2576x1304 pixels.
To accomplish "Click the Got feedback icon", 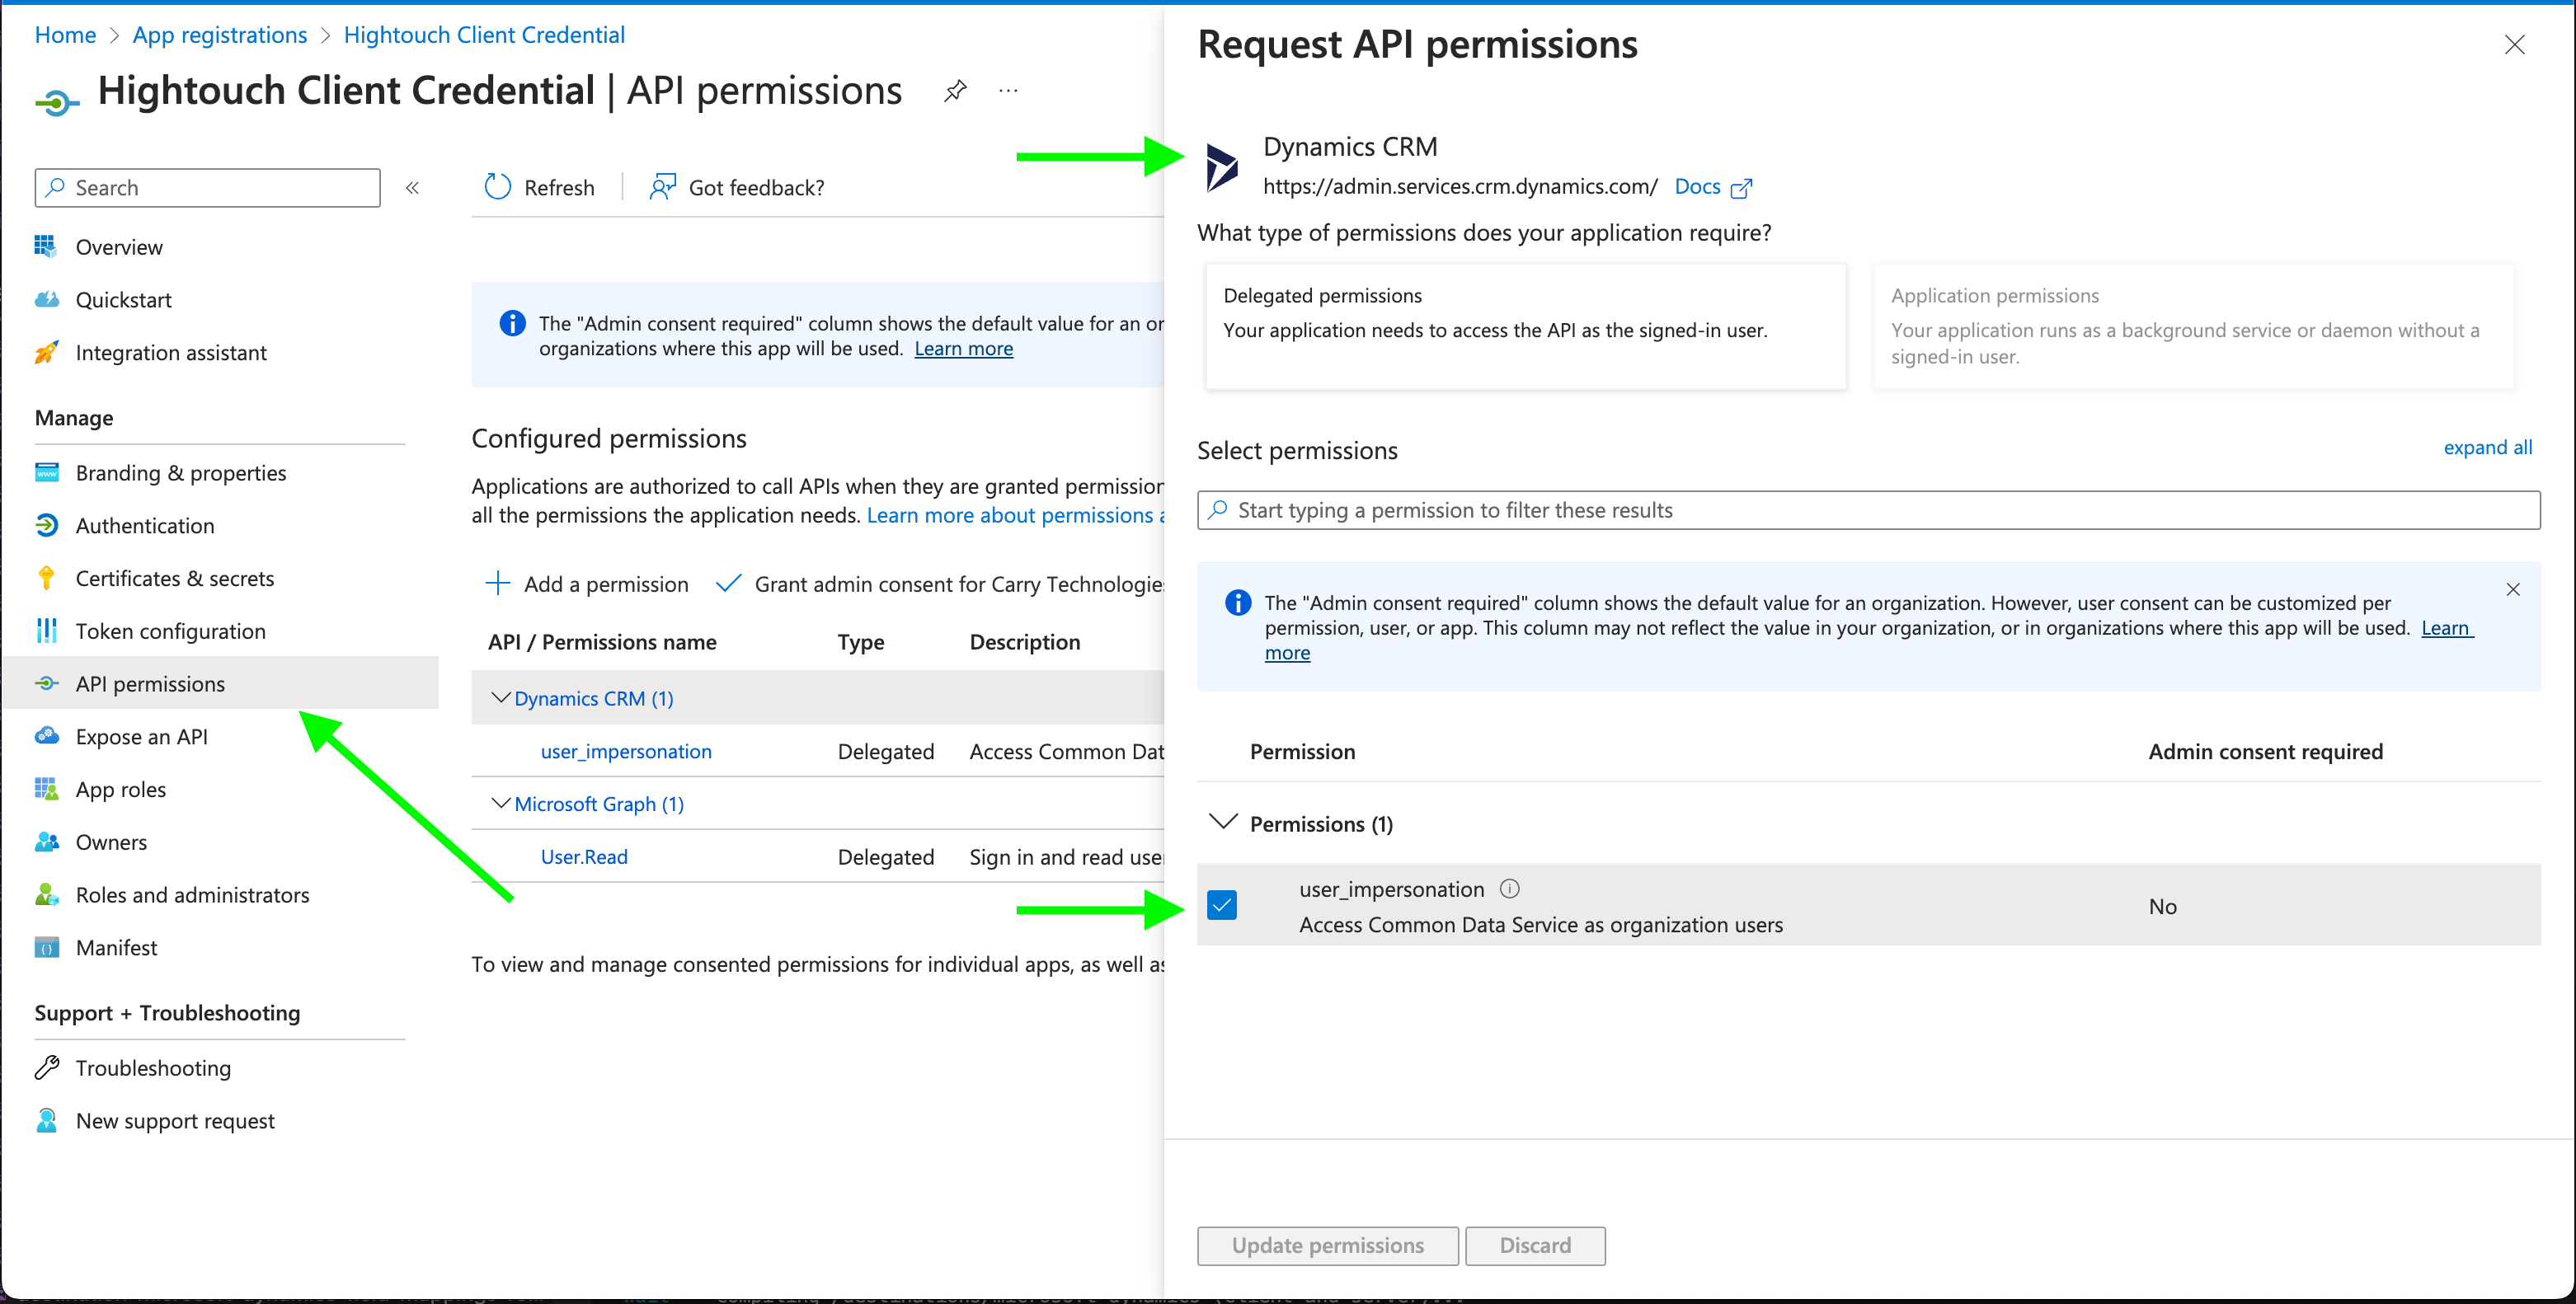I will 662,187.
